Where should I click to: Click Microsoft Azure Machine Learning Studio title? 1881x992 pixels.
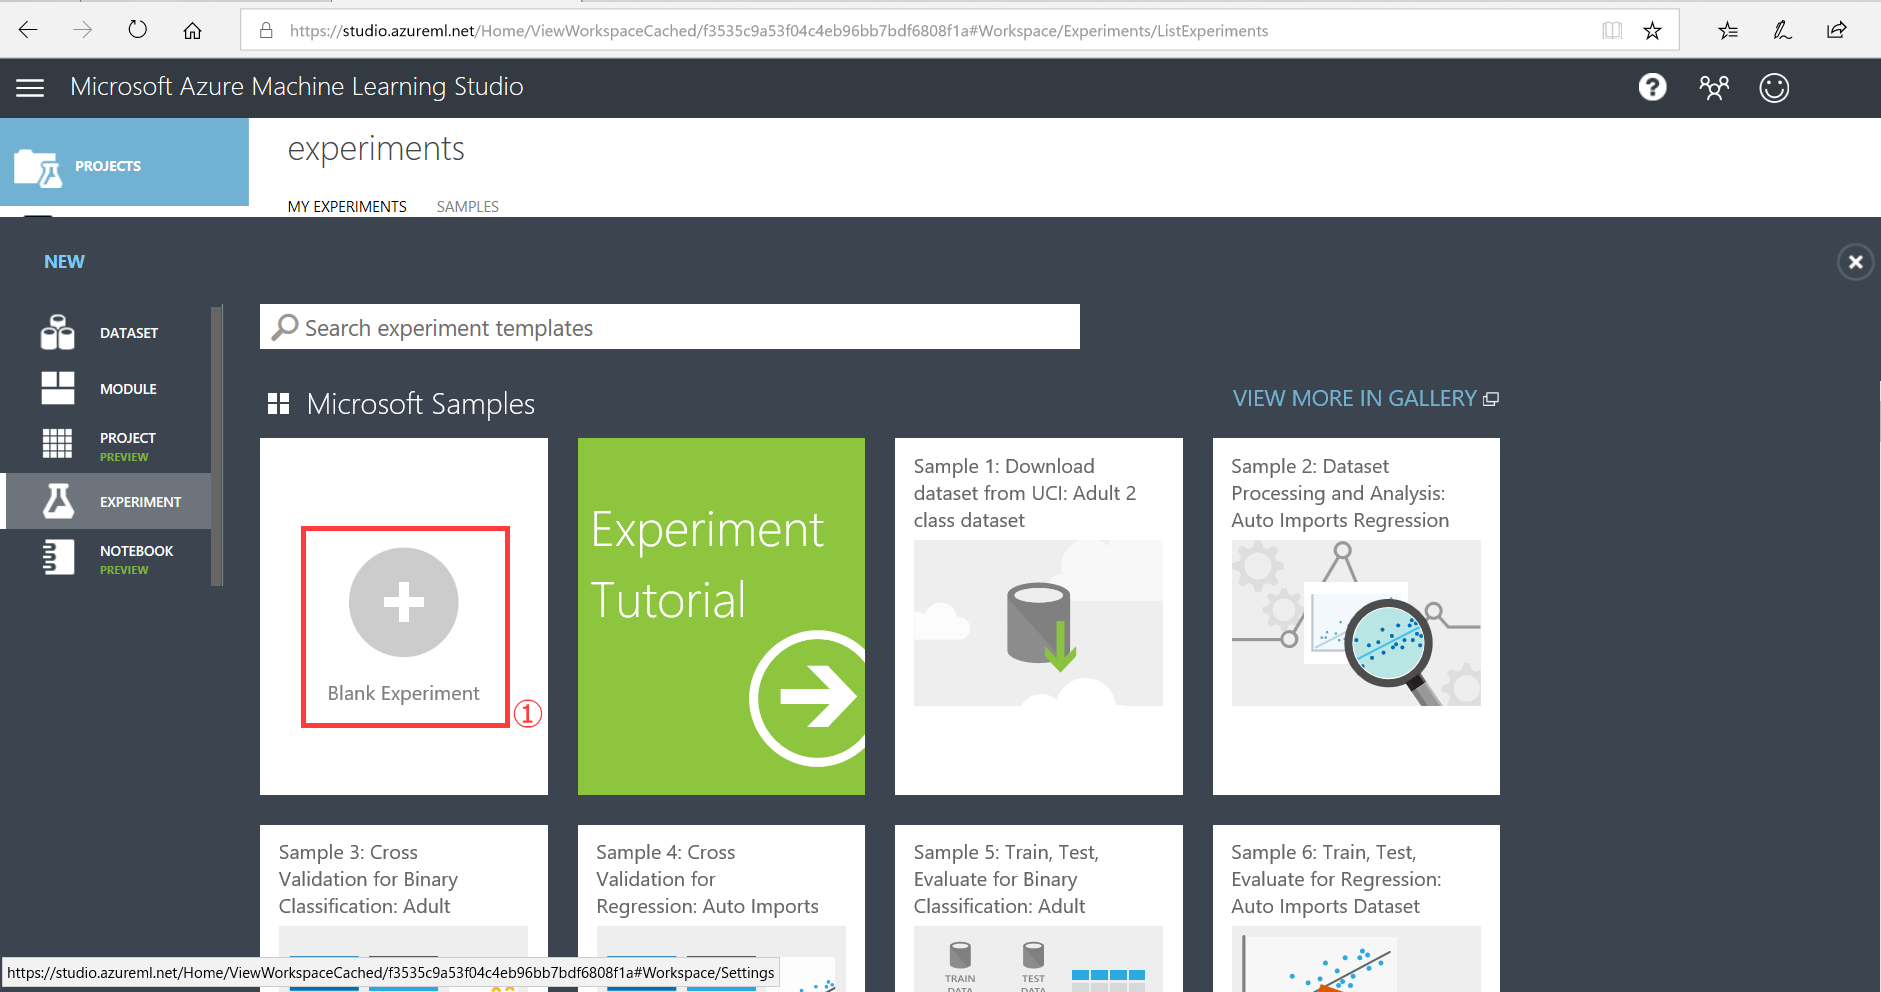297,87
